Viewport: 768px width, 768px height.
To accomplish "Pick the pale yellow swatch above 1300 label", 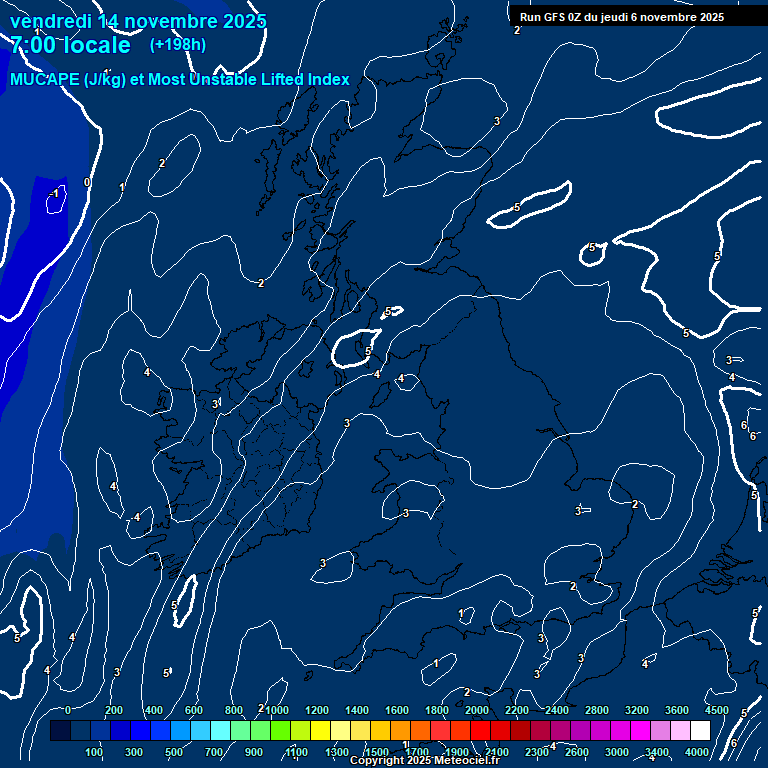I will point(340,731).
